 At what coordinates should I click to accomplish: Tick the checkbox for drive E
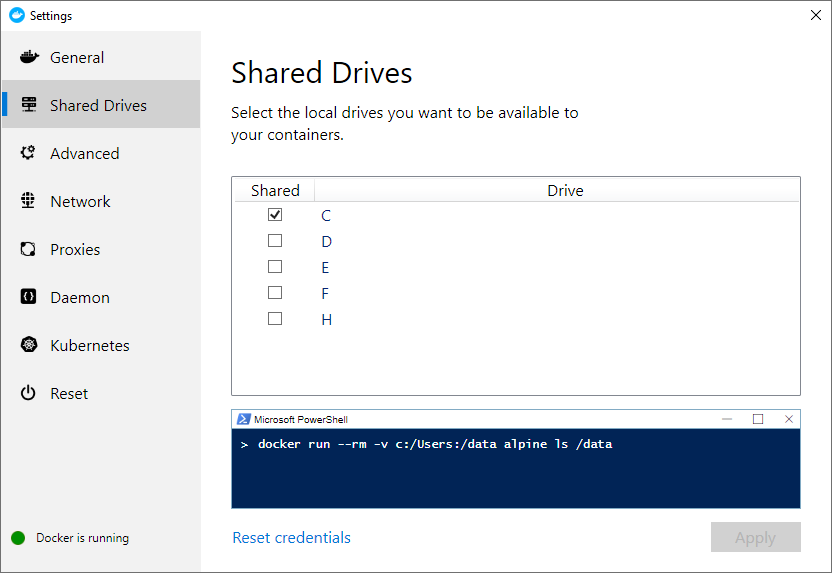[x=275, y=266]
